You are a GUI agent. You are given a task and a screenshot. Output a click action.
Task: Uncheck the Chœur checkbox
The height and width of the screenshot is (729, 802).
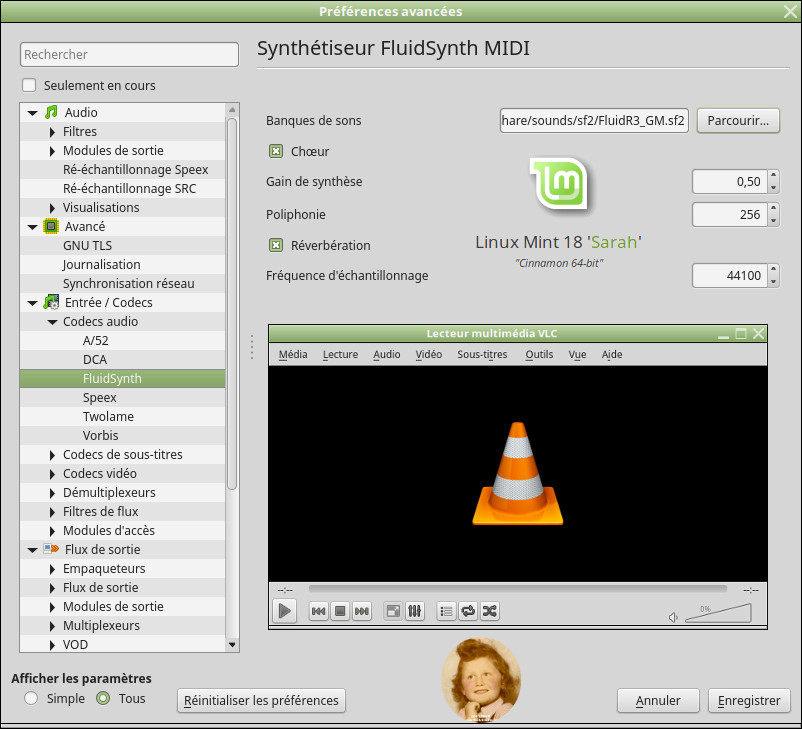(x=276, y=151)
